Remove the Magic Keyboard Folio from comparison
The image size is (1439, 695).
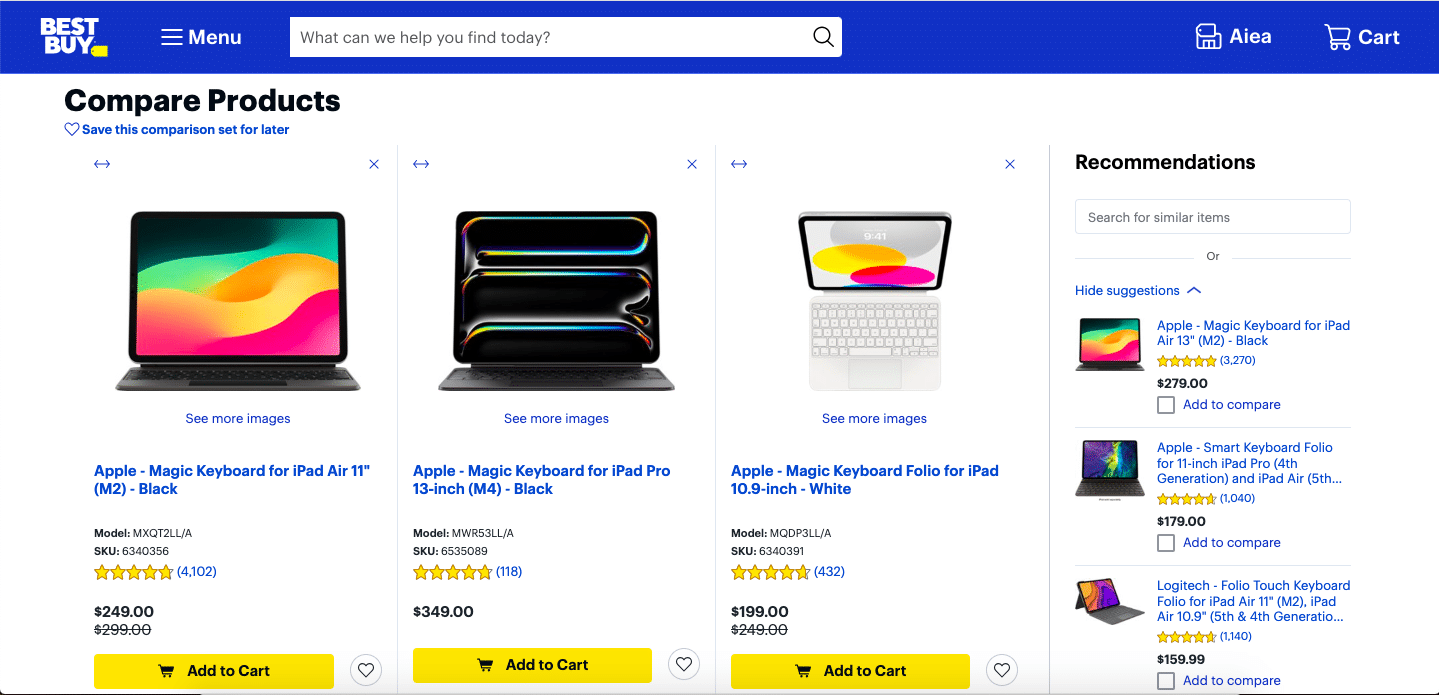(1010, 164)
